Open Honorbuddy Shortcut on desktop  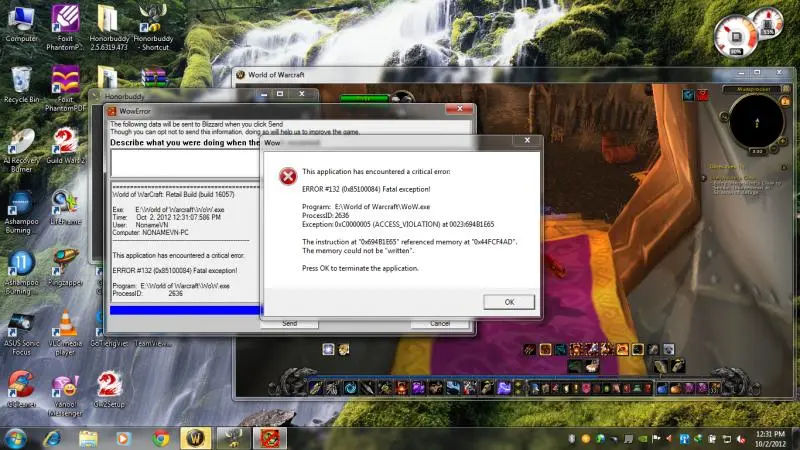151,22
